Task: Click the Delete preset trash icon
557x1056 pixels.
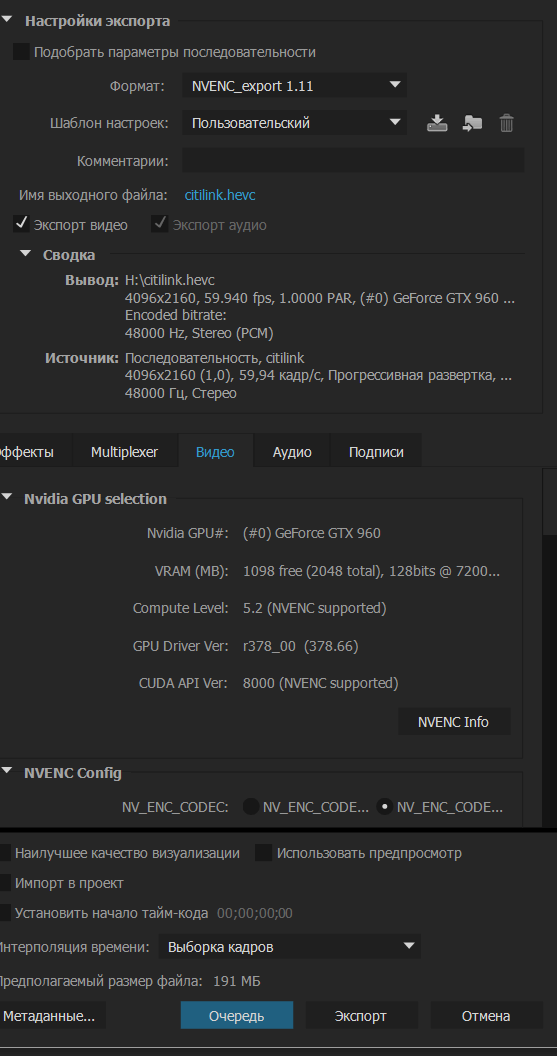Action: [x=506, y=123]
